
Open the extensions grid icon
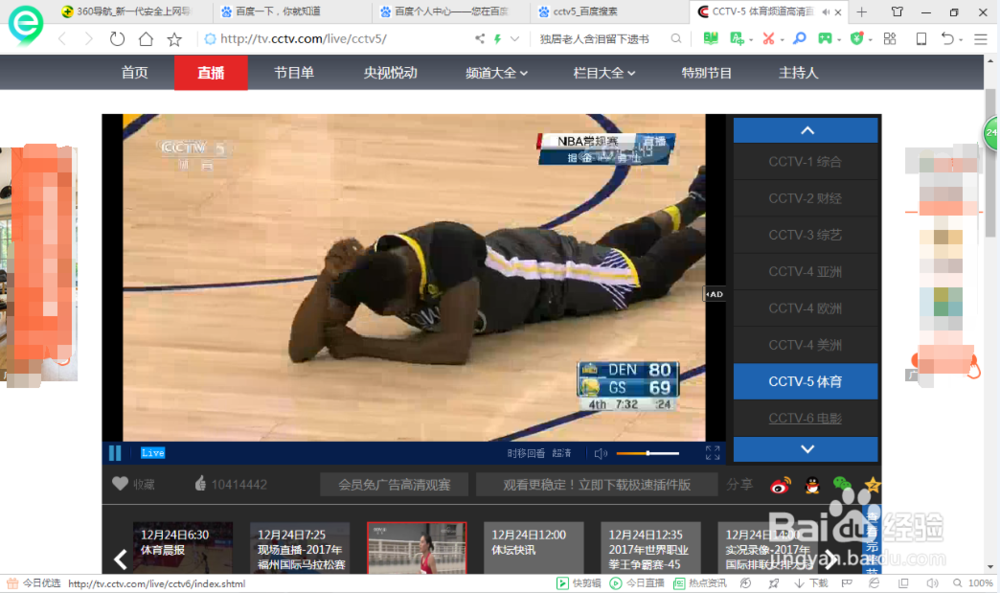point(890,39)
